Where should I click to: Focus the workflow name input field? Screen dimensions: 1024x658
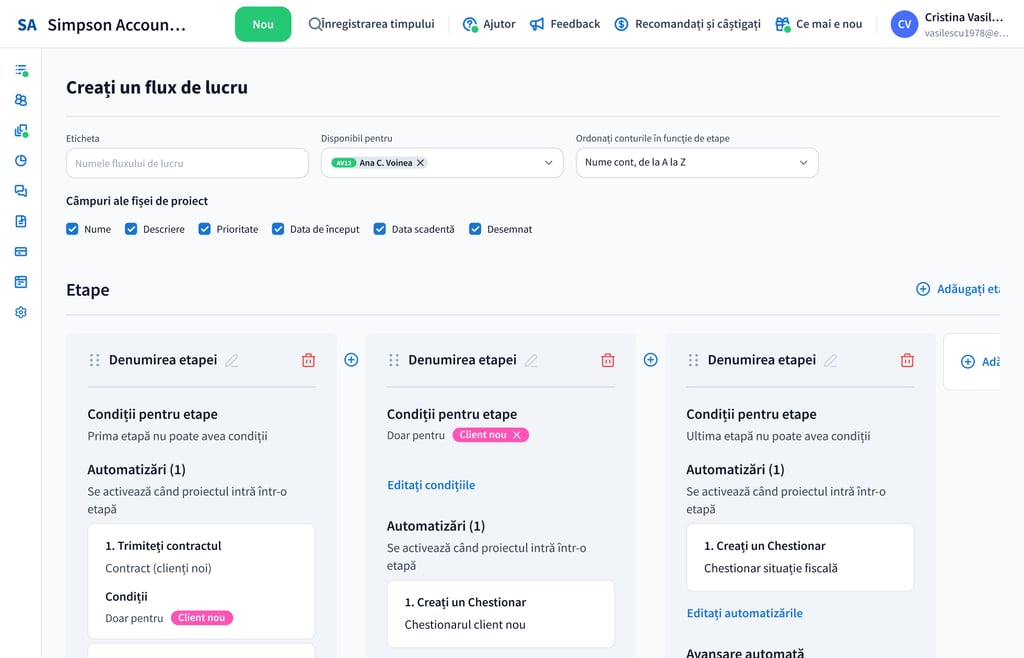pyautogui.click(x=187, y=163)
